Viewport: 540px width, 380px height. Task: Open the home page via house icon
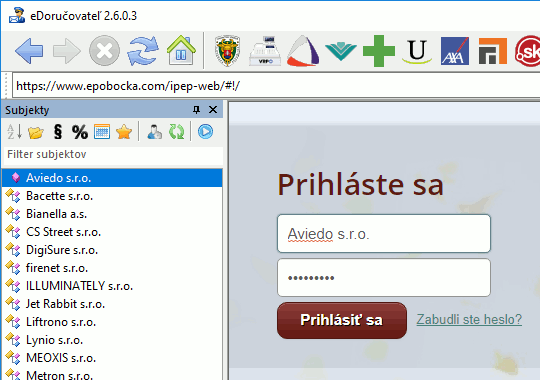point(181,50)
